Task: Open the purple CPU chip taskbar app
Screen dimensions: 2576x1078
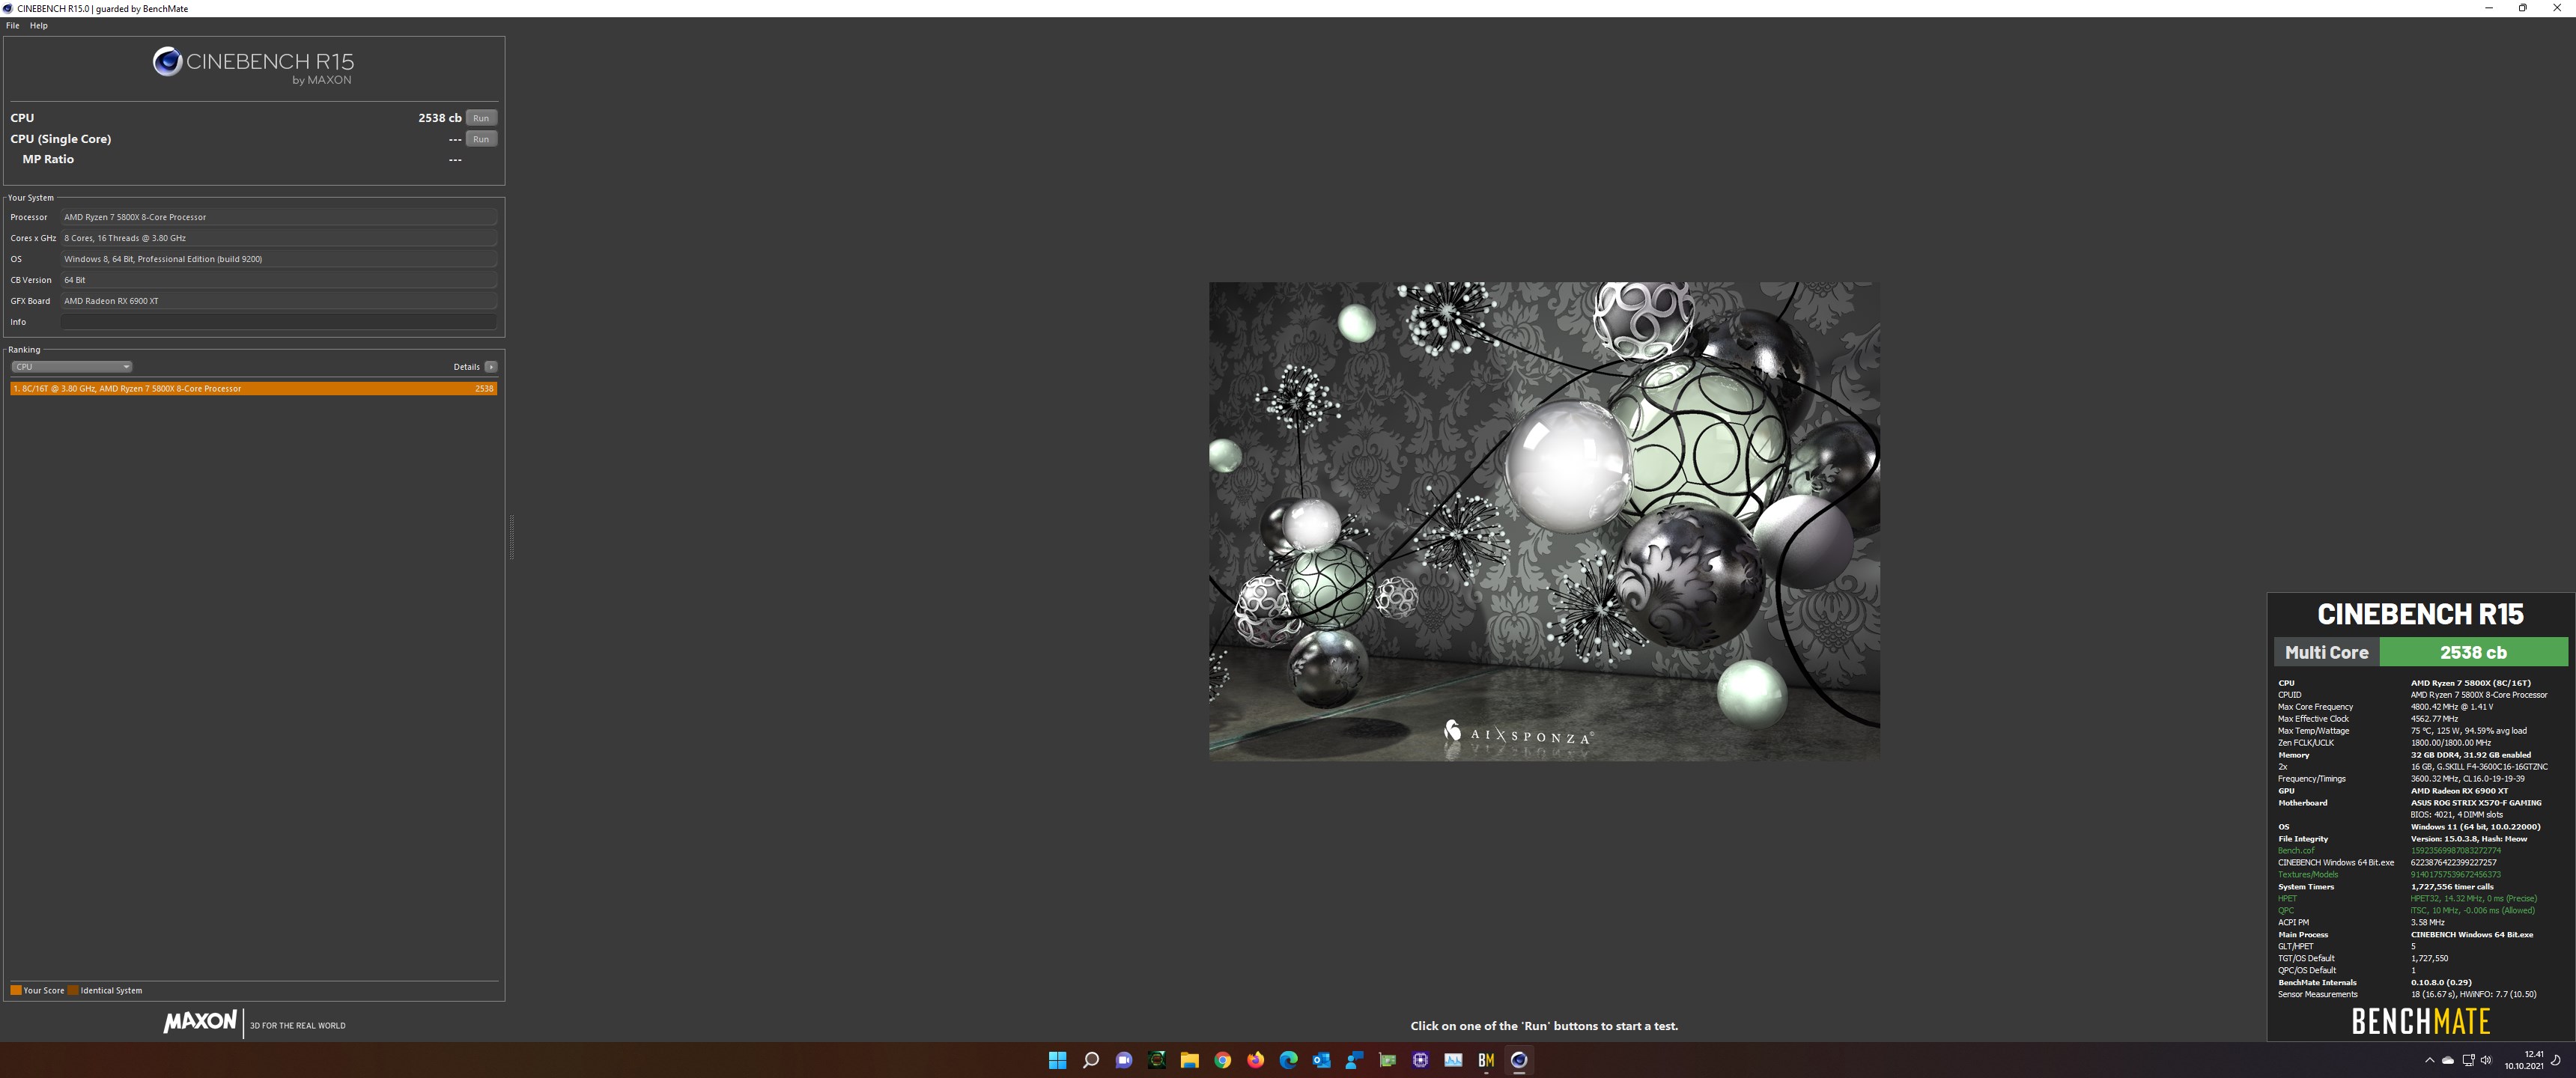Action: click(1420, 1060)
